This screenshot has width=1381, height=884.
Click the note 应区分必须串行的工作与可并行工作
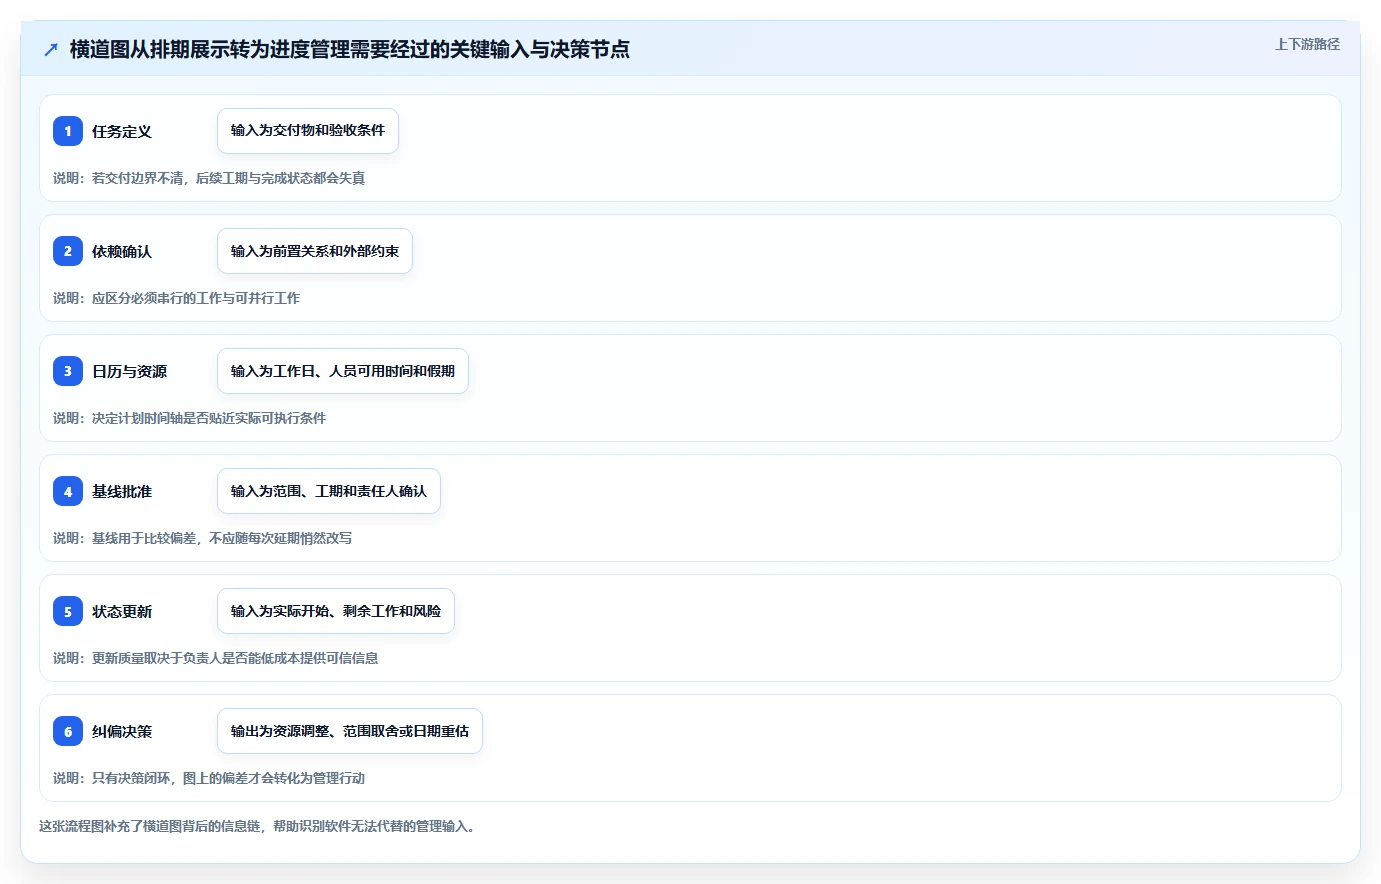tap(196, 298)
